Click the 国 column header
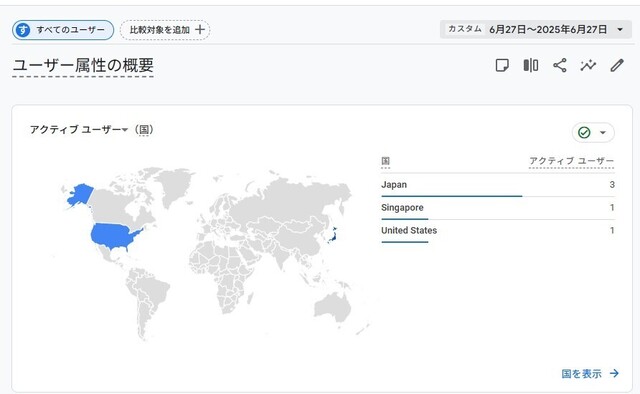The width and height of the screenshot is (640, 394). point(385,161)
